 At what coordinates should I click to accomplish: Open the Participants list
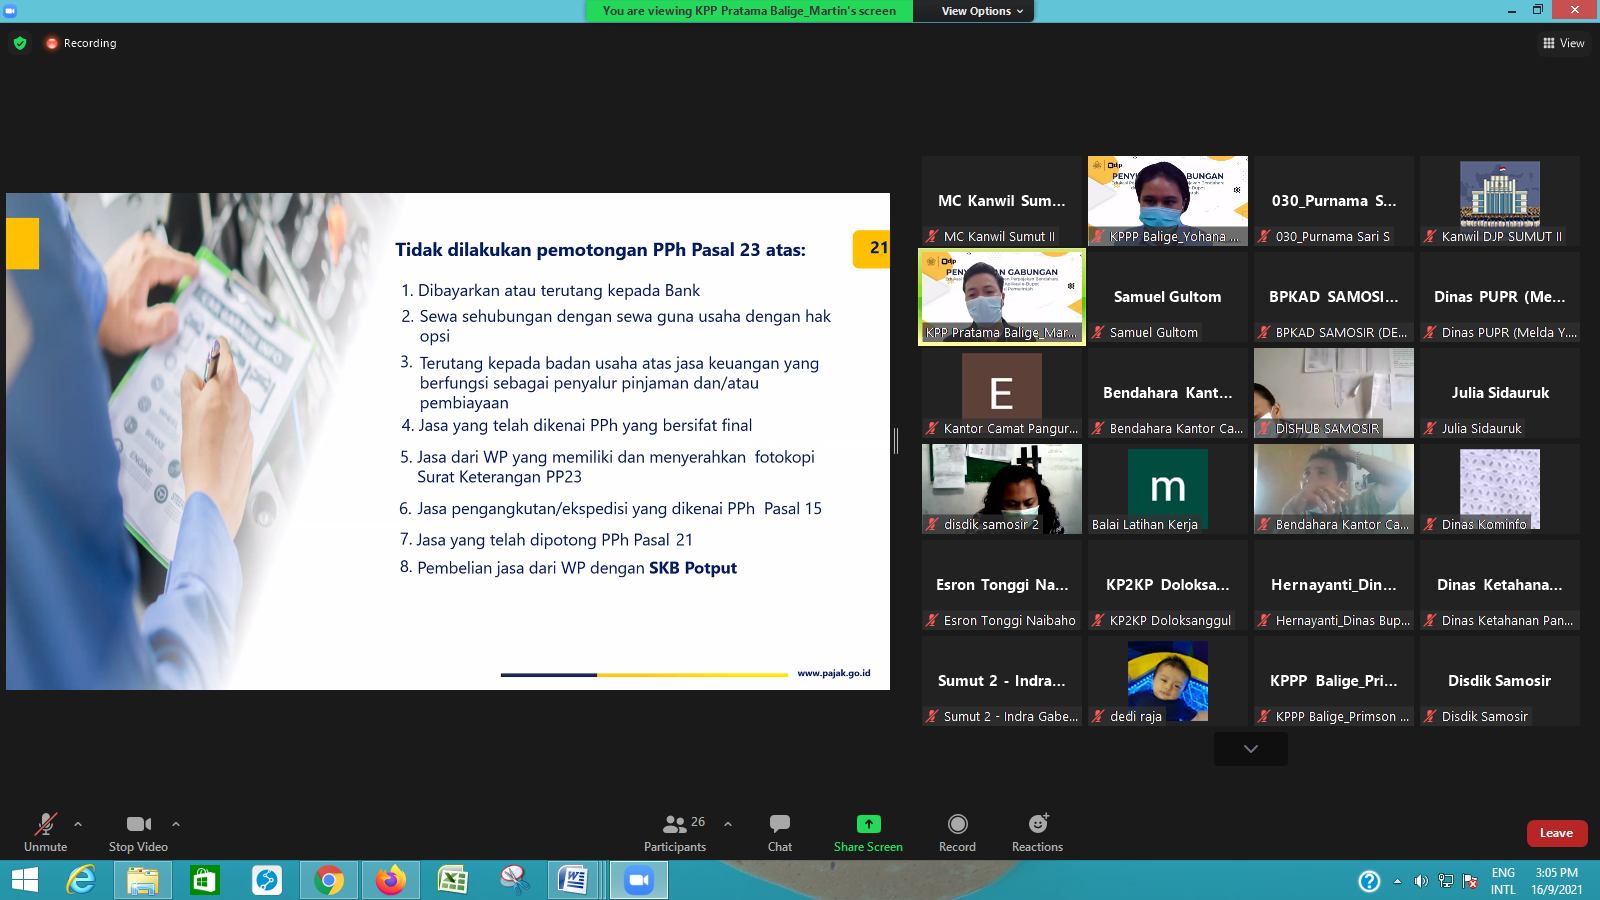point(675,832)
